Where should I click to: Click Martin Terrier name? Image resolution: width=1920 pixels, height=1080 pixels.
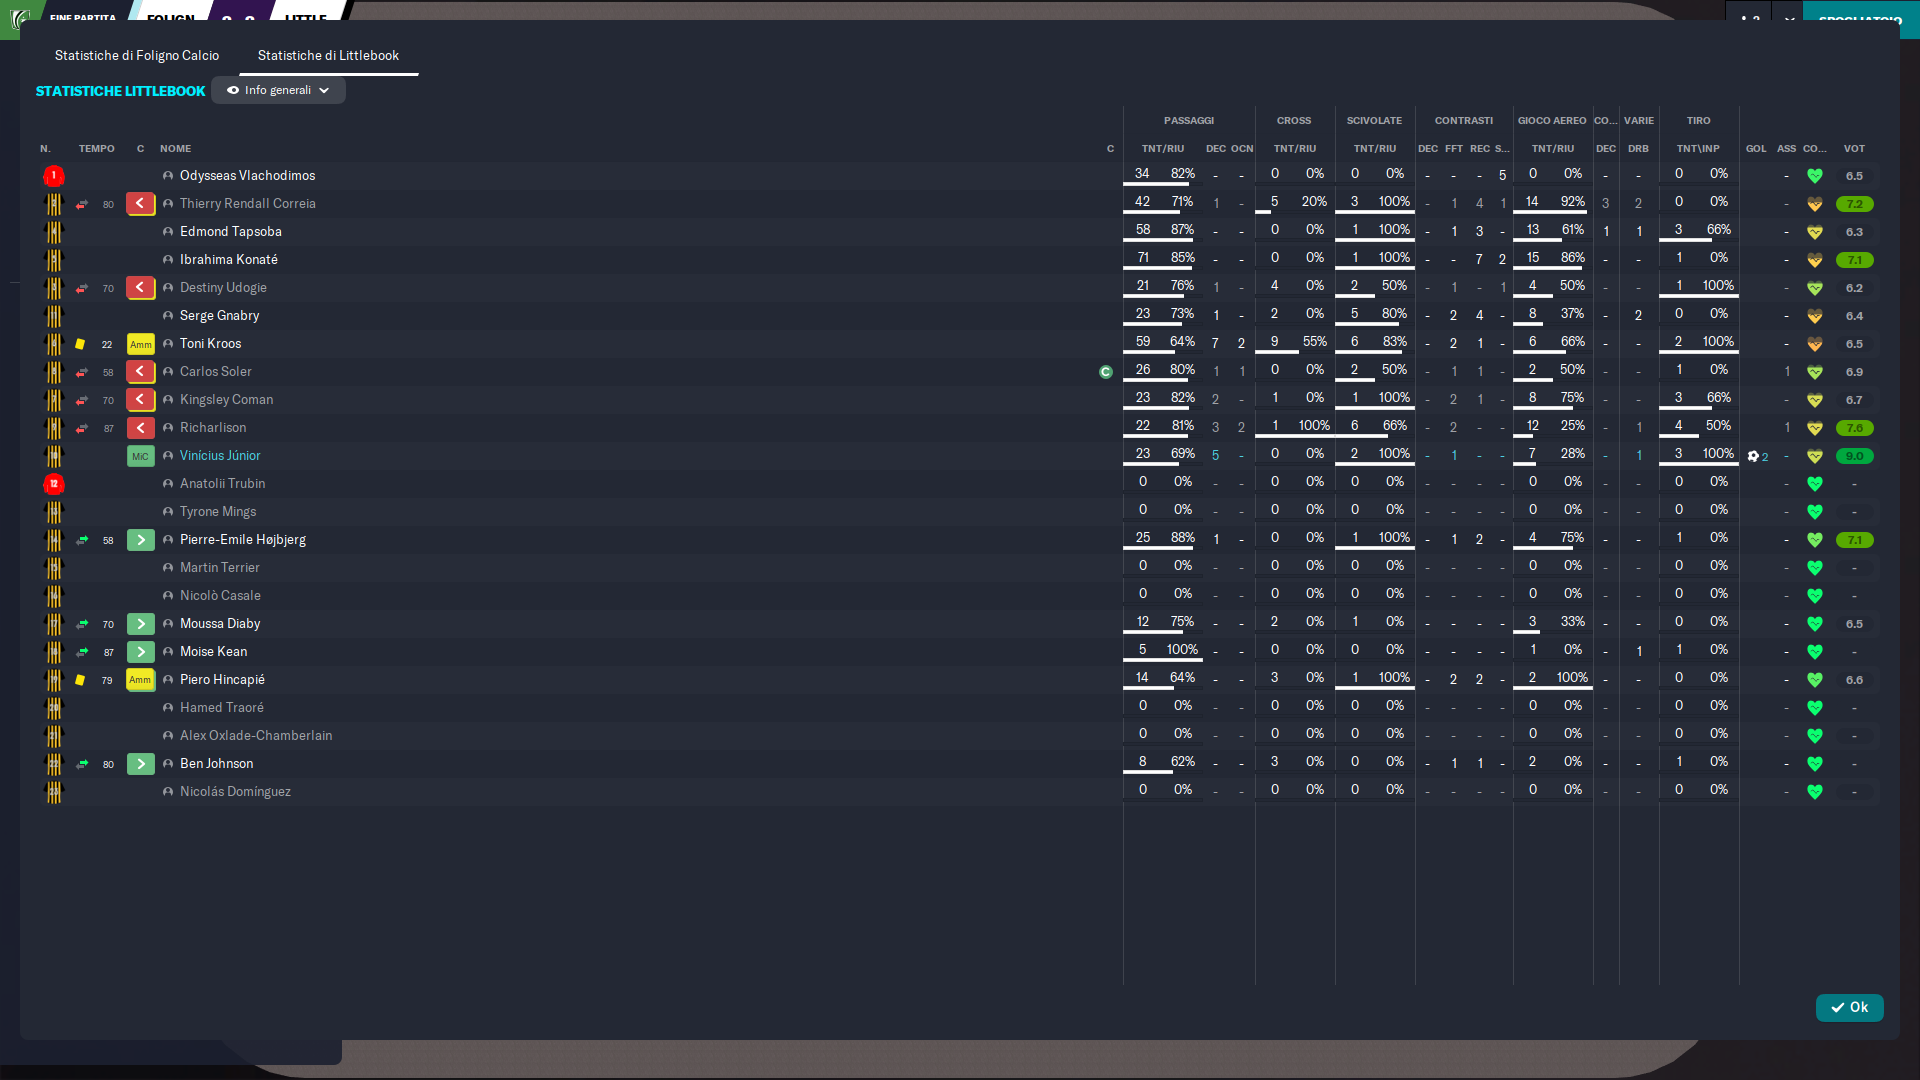point(220,567)
